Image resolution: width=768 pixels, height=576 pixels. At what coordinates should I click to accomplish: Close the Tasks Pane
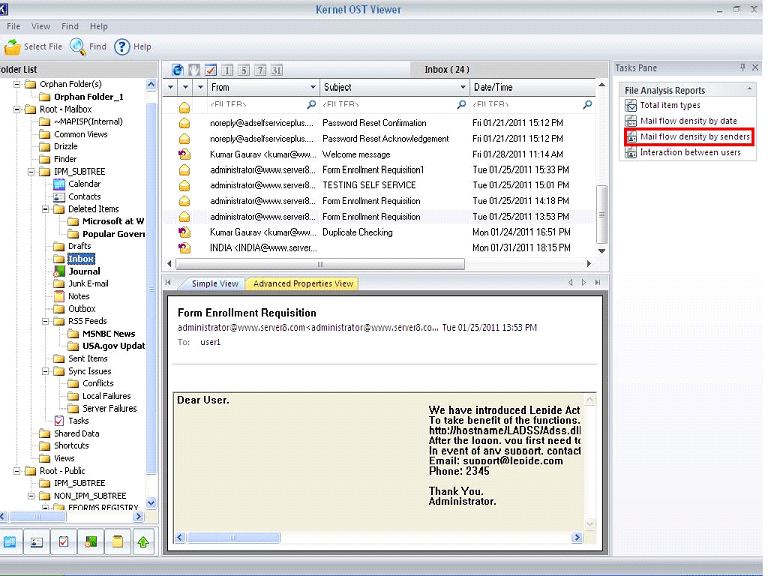click(755, 68)
